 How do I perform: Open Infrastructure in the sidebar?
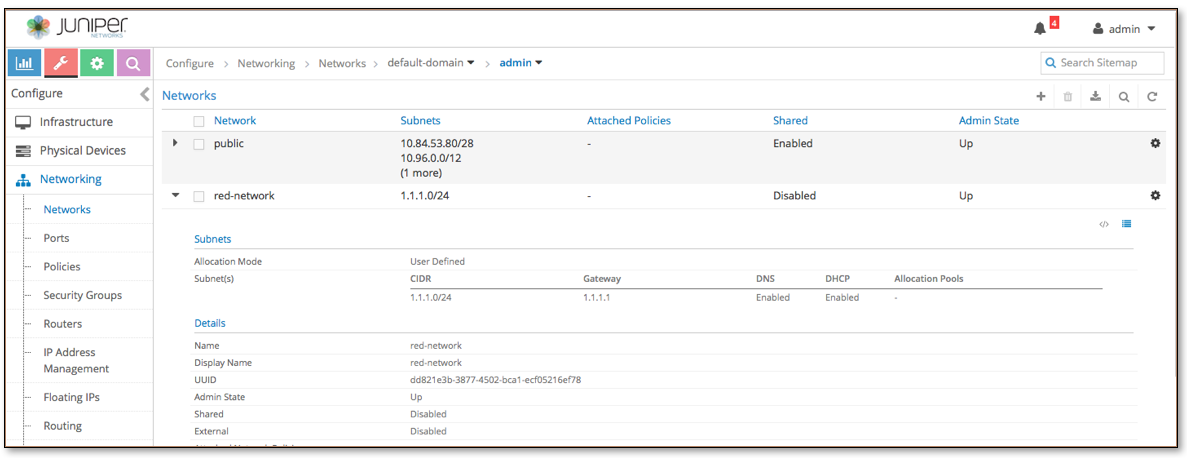point(76,122)
